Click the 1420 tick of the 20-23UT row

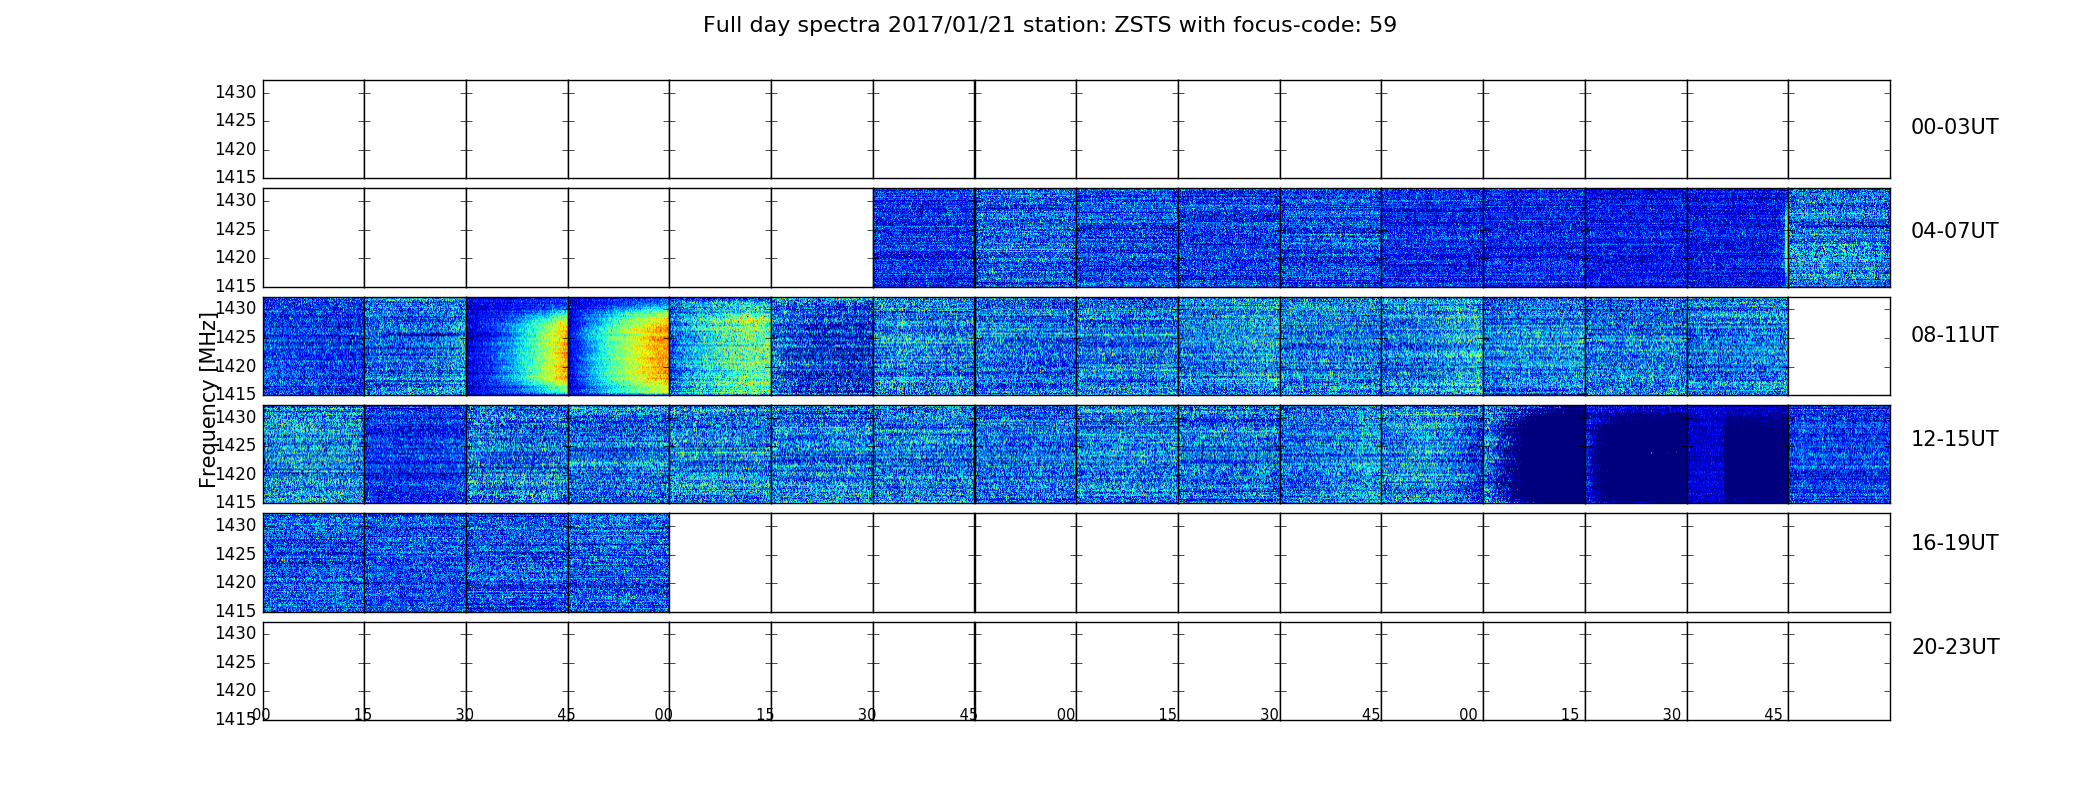236,690
